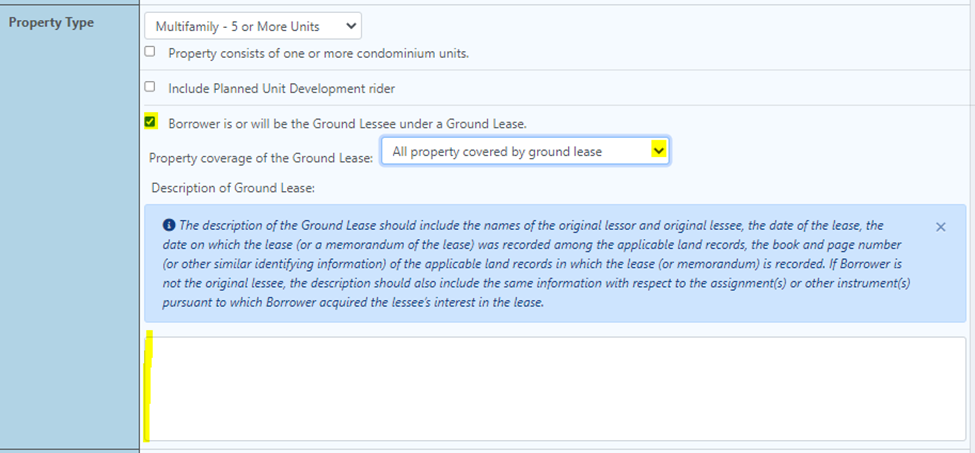The height and width of the screenshot is (453, 975).
Task: Click inside the Description of Ground Lease textarea
Action: click(555, 389)
